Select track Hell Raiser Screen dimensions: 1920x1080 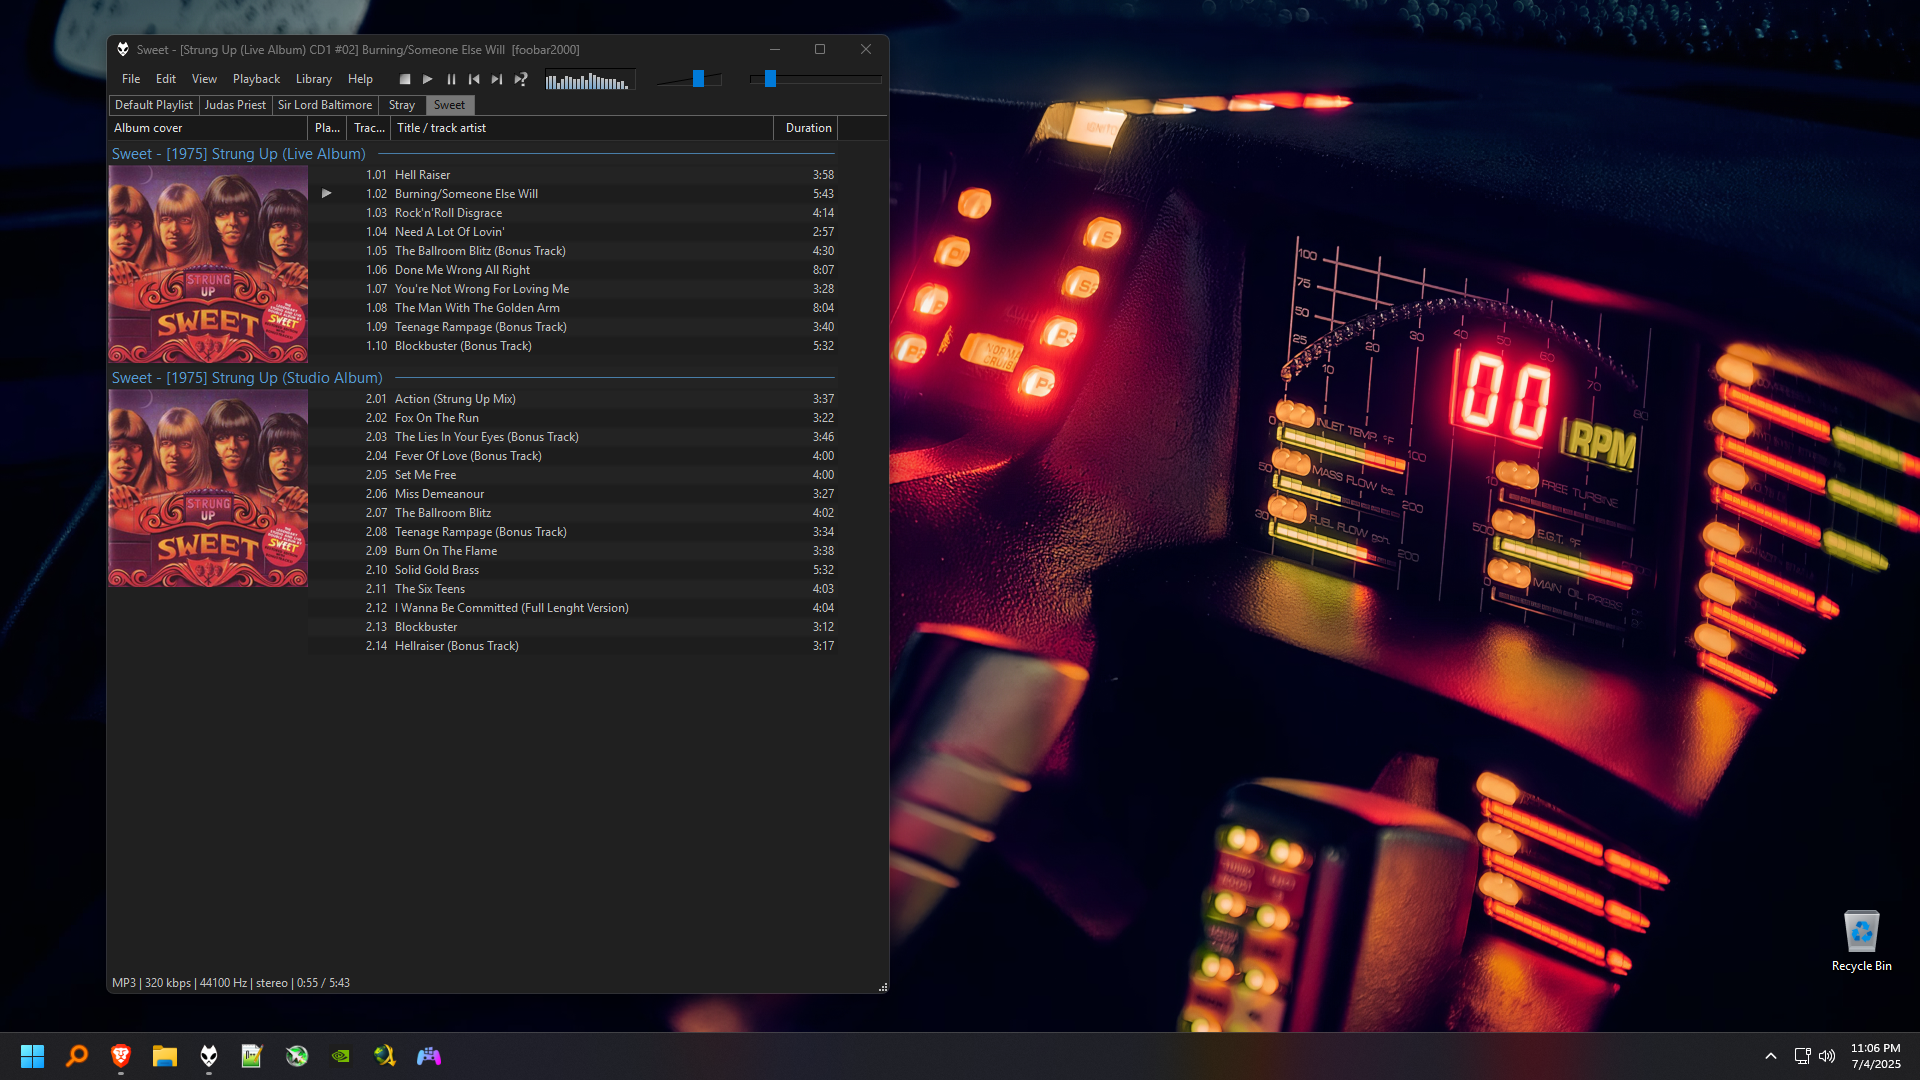click(573, 175)
